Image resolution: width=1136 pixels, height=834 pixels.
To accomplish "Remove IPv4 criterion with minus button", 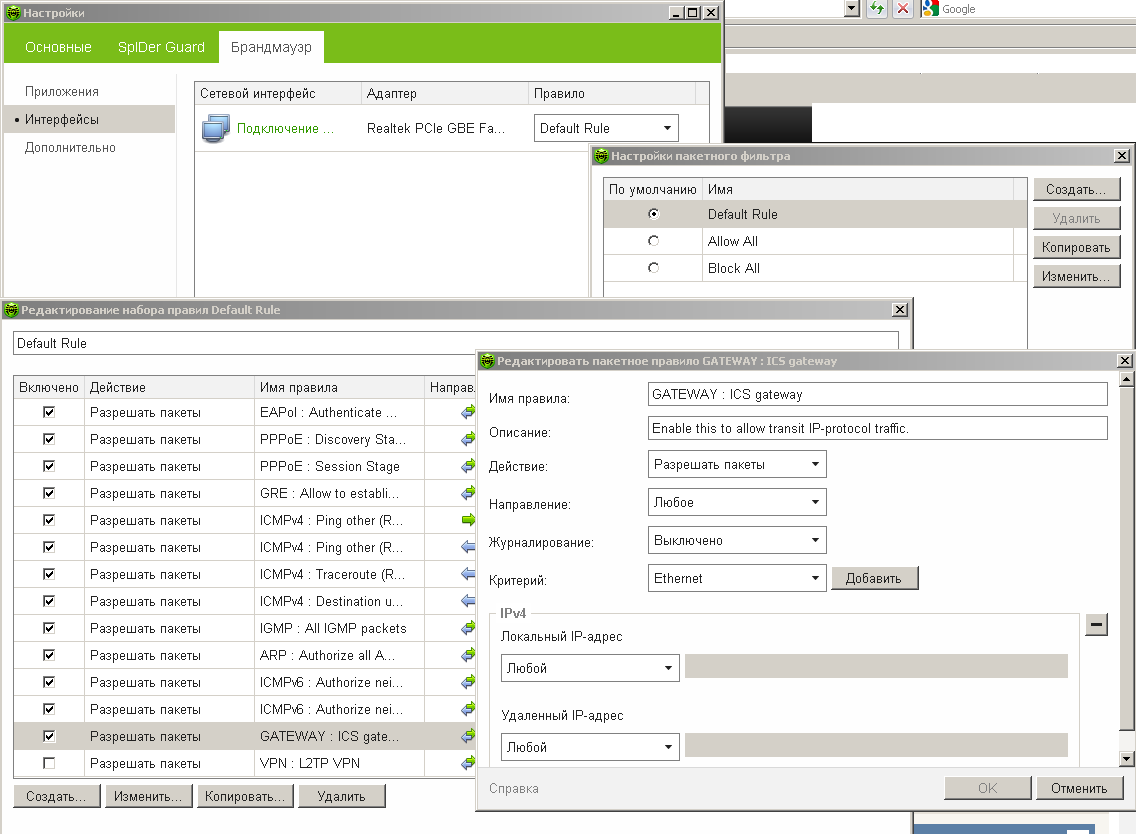I will pos(1096,625).
